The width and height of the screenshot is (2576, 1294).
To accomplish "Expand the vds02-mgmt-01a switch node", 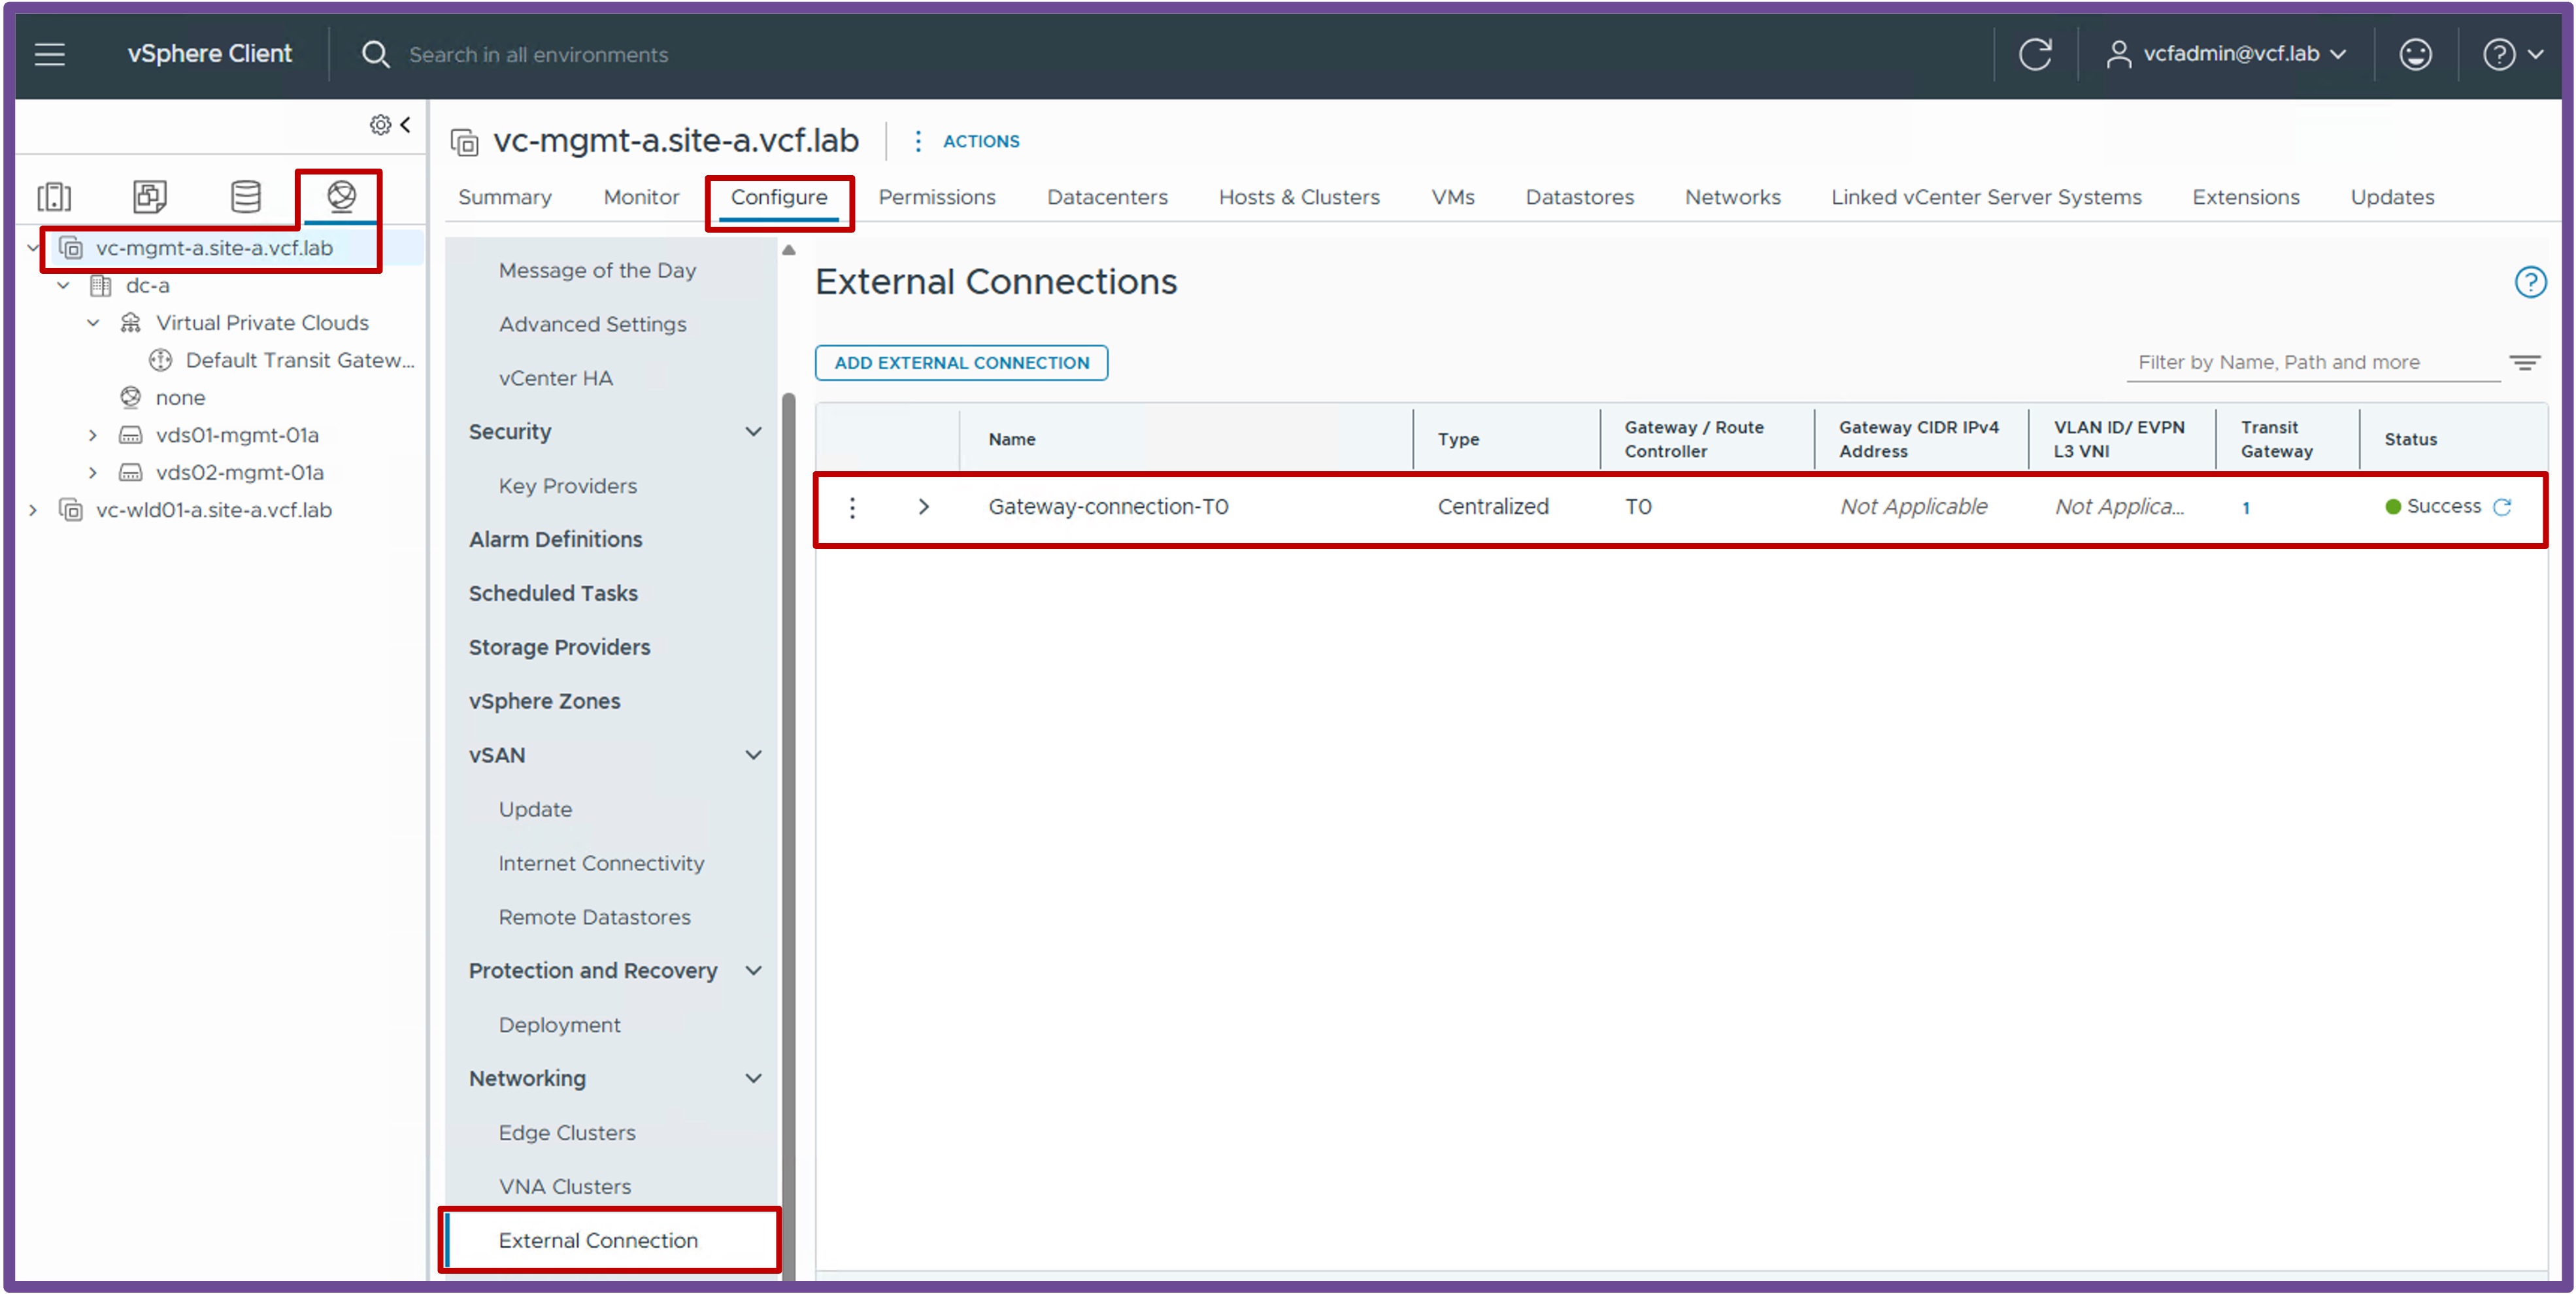I will [93, 472].
